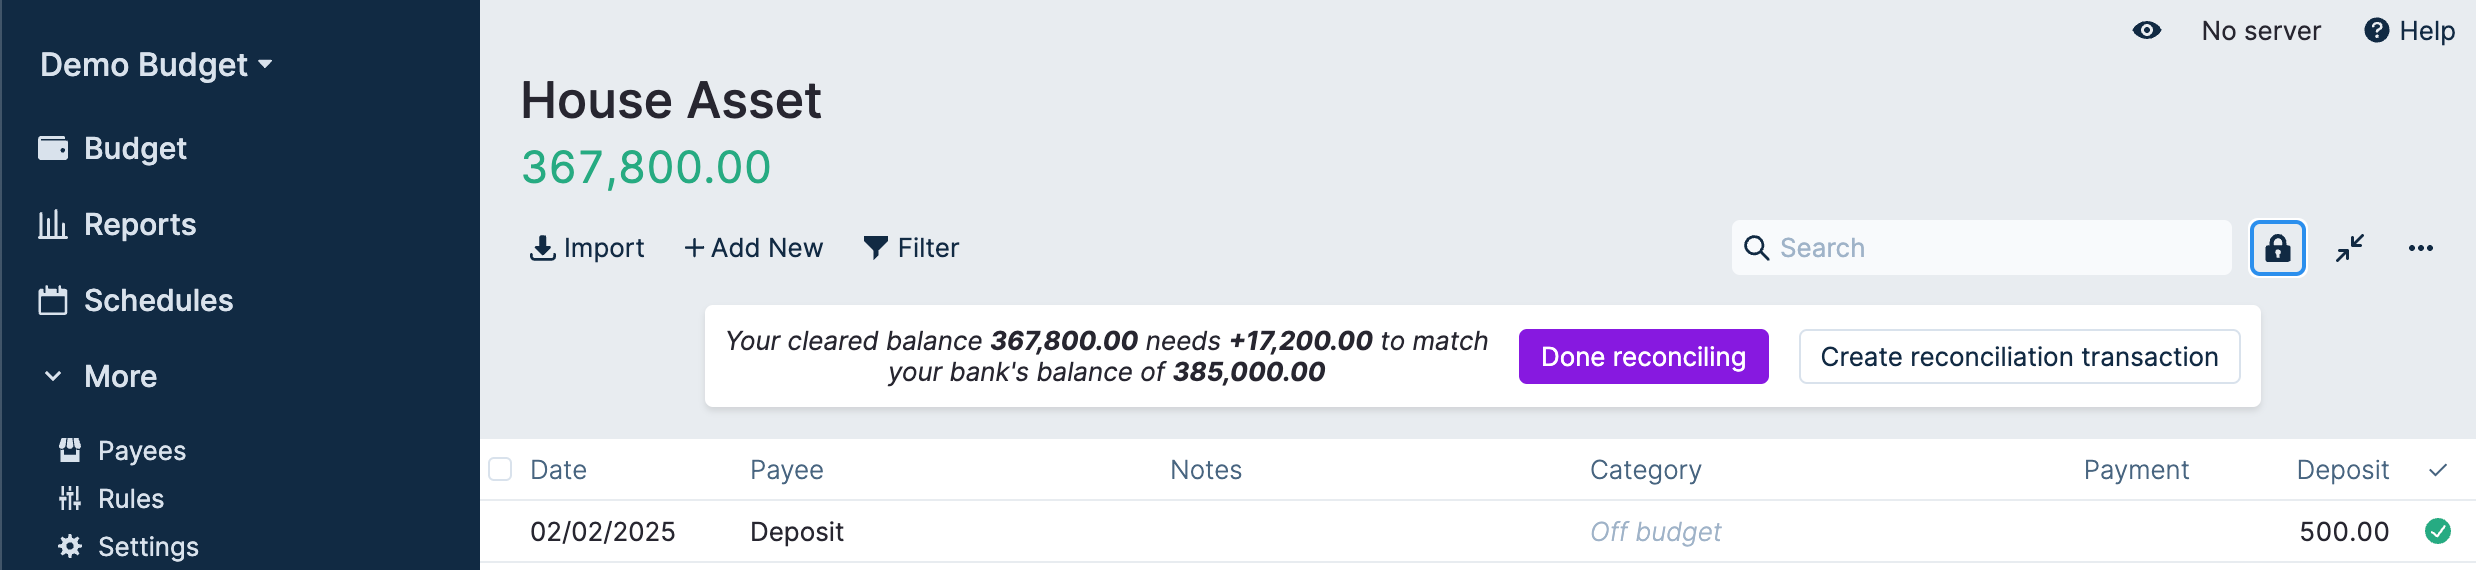Open the three-dot account menu
Image resolution: width=2476 pixels, height=570 pixels.
(x=2420, y=248)
